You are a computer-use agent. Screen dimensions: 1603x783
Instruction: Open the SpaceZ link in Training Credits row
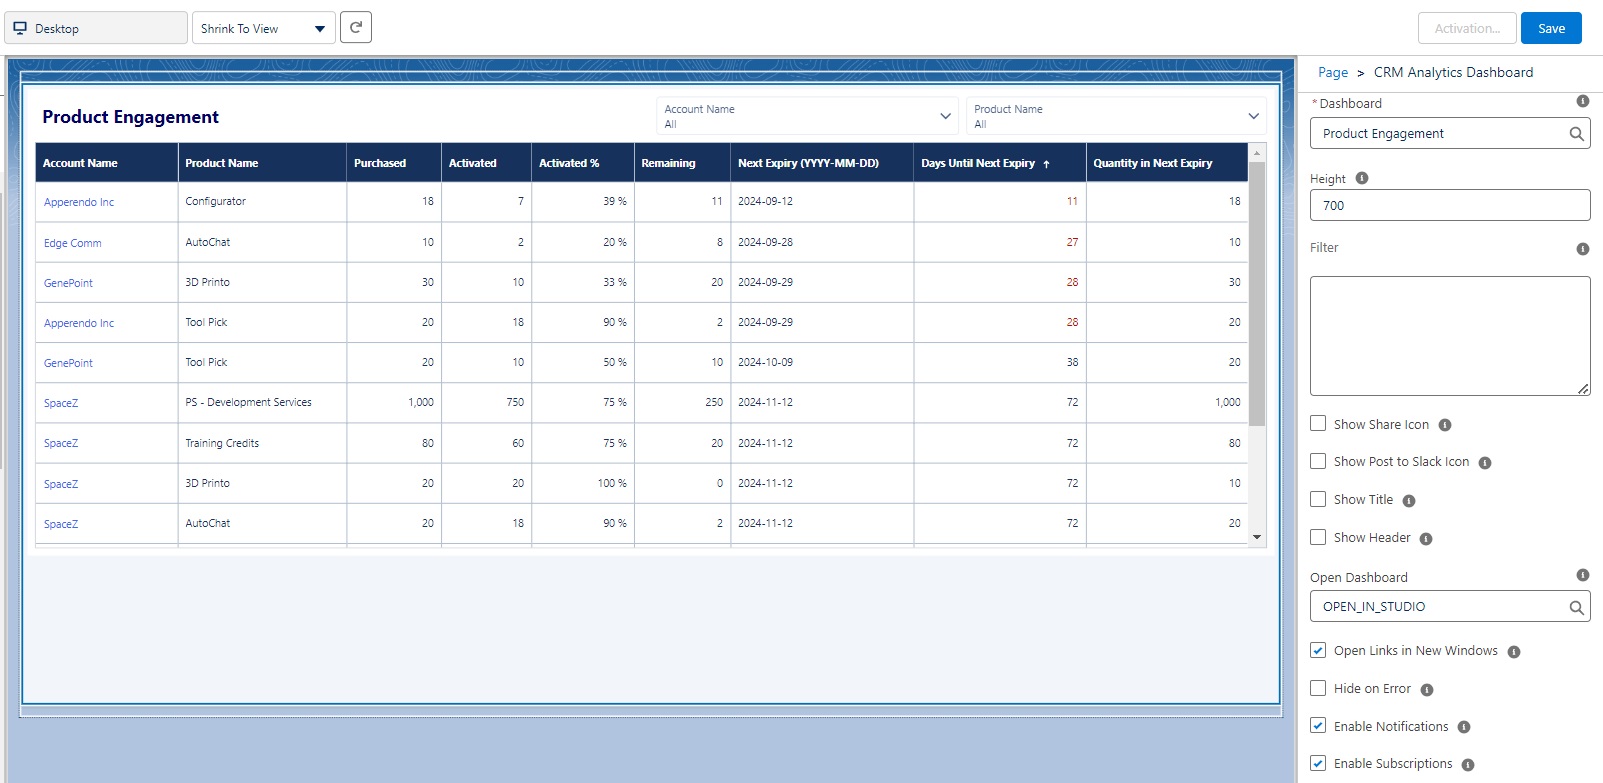point(61,443)
